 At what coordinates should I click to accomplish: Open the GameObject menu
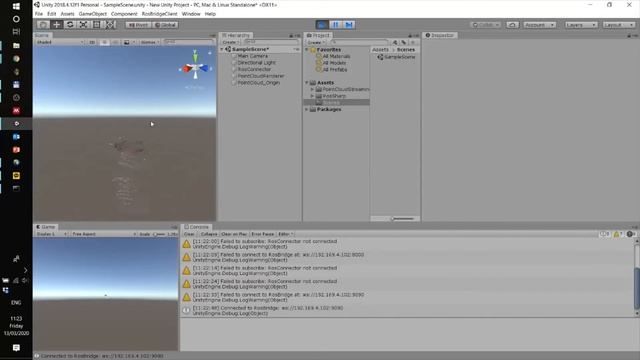click(x=93, y=14)
